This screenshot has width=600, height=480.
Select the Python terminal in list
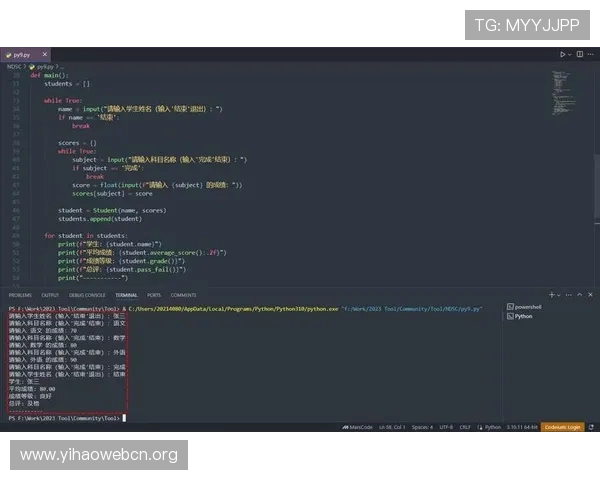(x=522, y=316)
